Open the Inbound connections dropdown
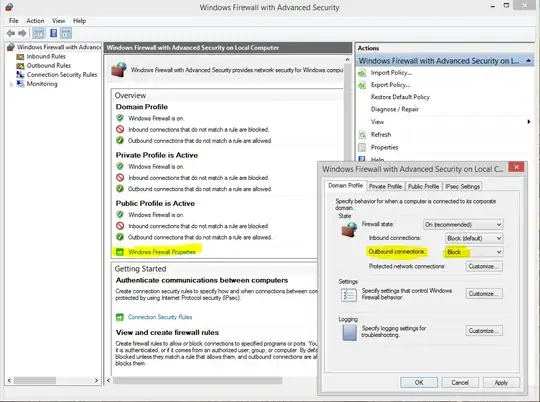 click(x=474, y=238)
